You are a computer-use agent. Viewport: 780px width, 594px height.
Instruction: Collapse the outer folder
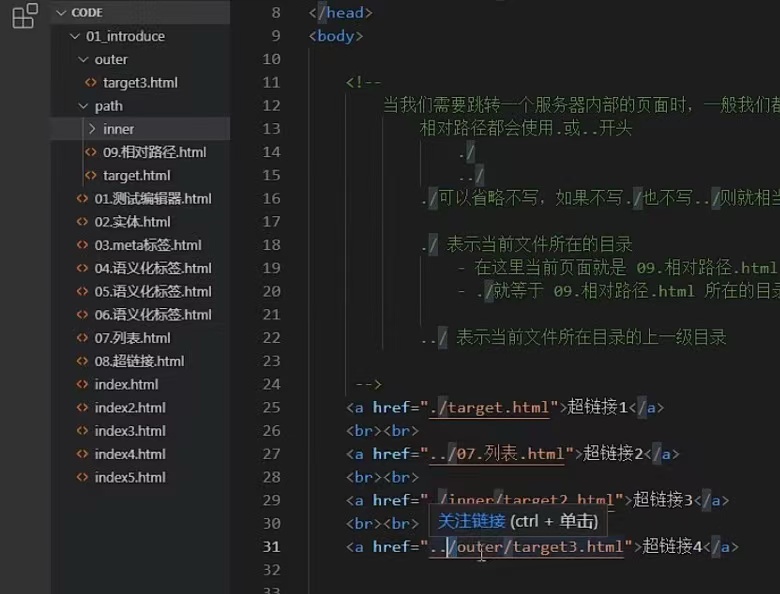[83, 60]
